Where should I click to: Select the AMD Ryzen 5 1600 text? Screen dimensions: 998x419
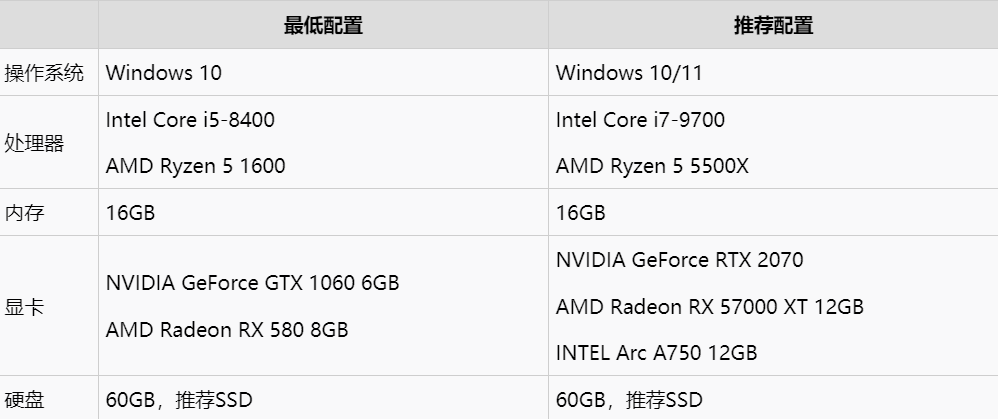(195, 166)
